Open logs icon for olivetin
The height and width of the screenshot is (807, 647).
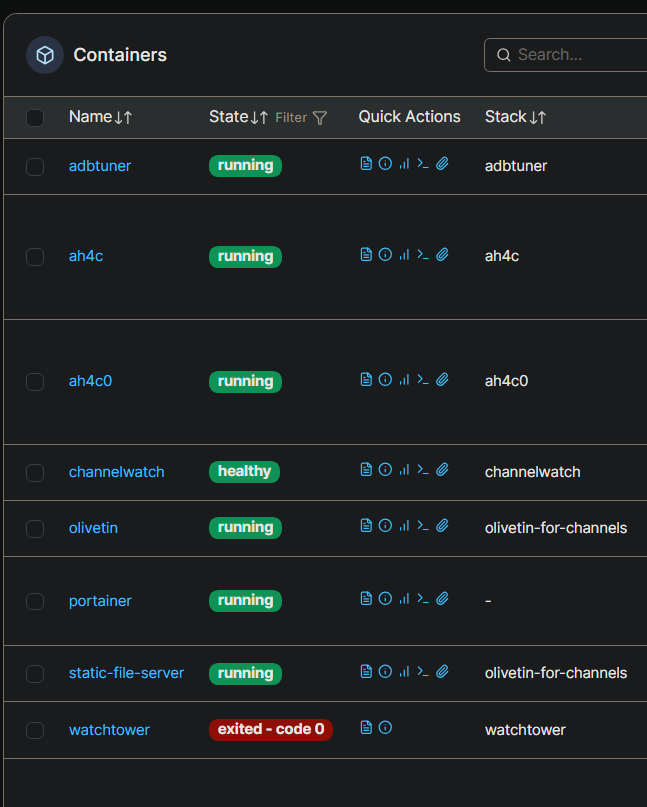(366, 525)
